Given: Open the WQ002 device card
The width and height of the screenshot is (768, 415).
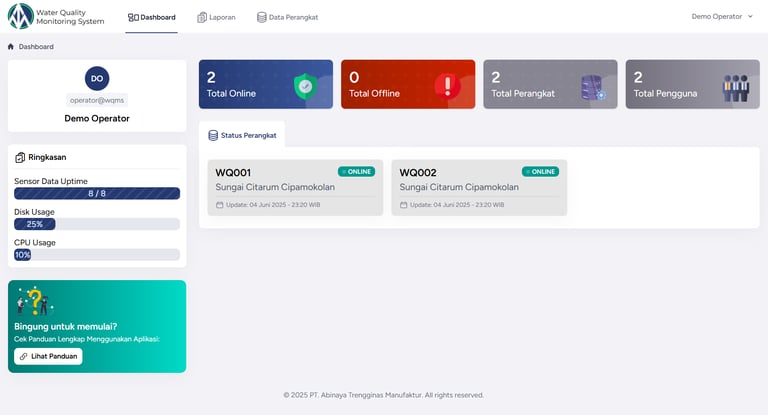Looking at the screenshot, I should [x=480, y=188].
